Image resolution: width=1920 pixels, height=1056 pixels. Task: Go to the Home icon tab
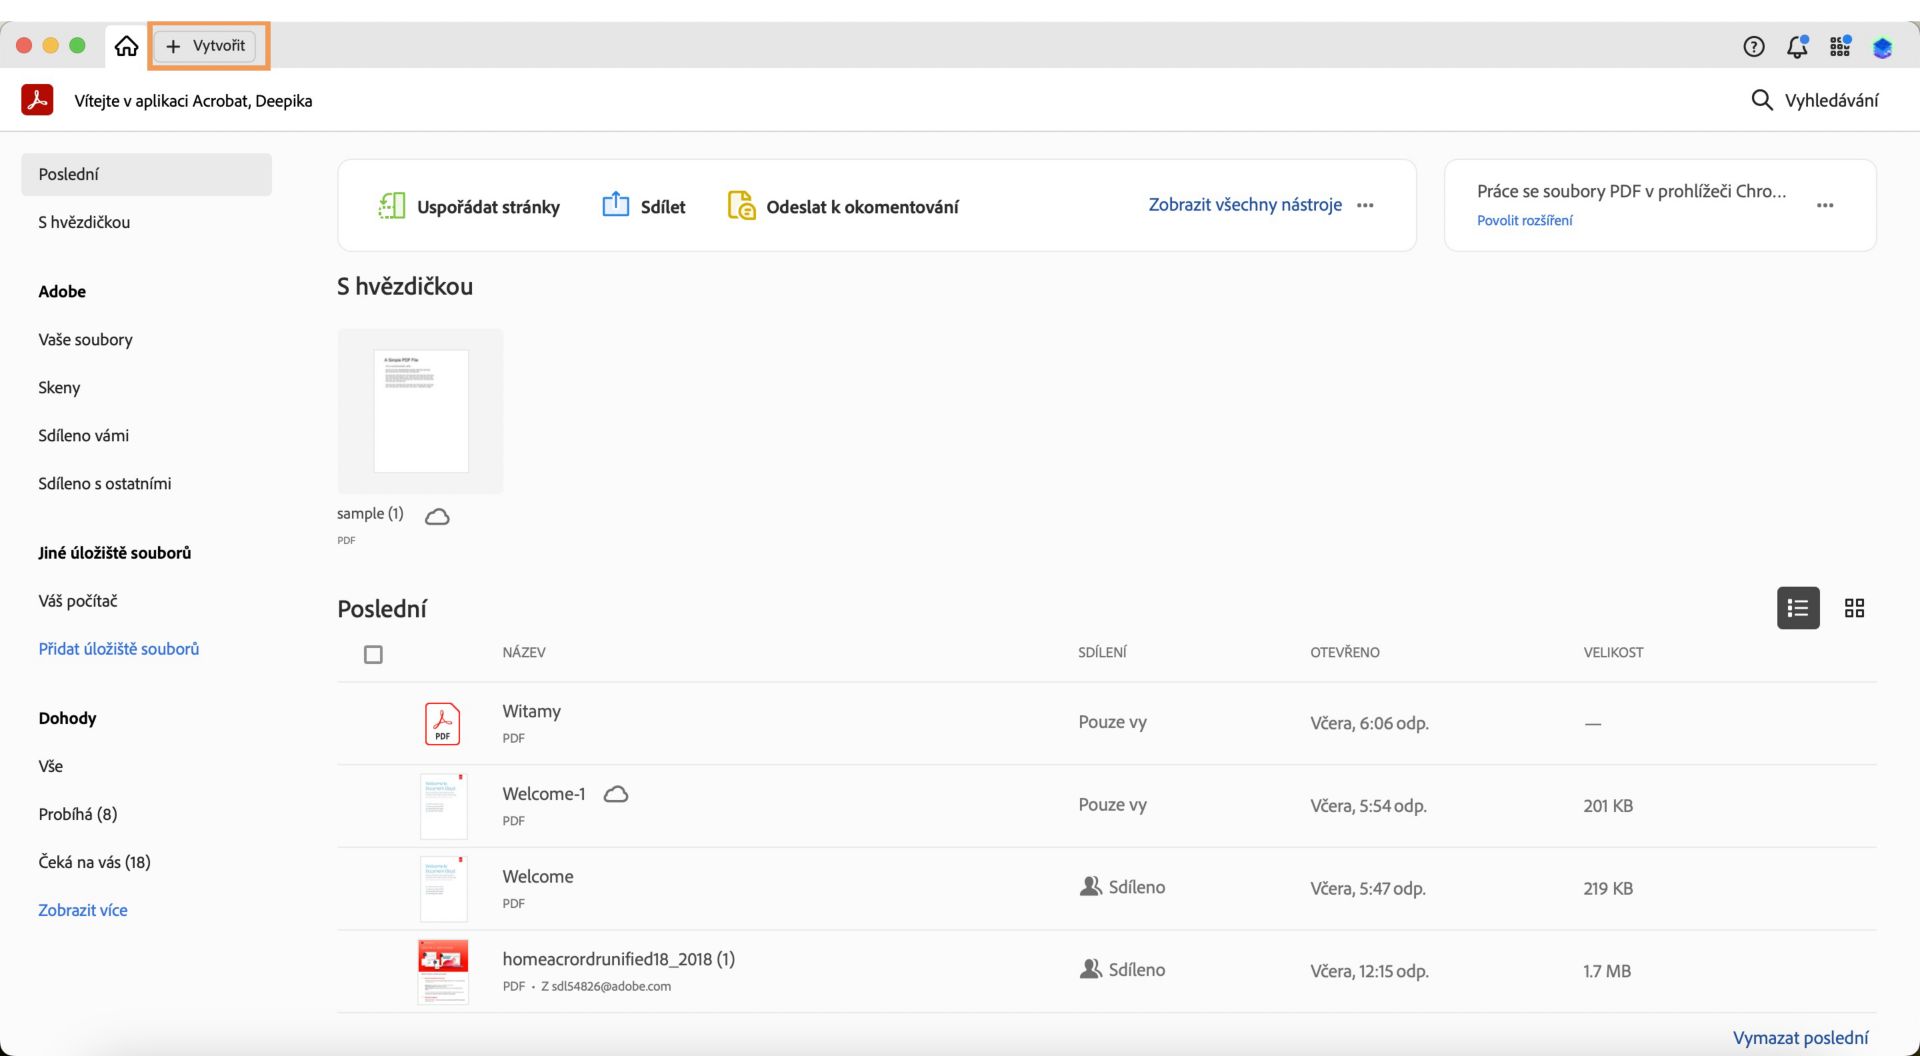coord(126,46)
